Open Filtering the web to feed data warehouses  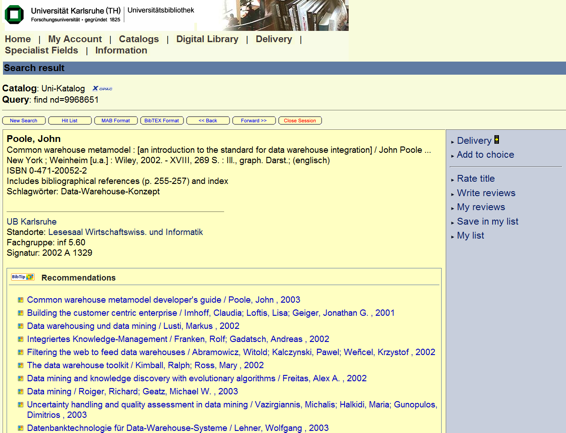point(231,352)
